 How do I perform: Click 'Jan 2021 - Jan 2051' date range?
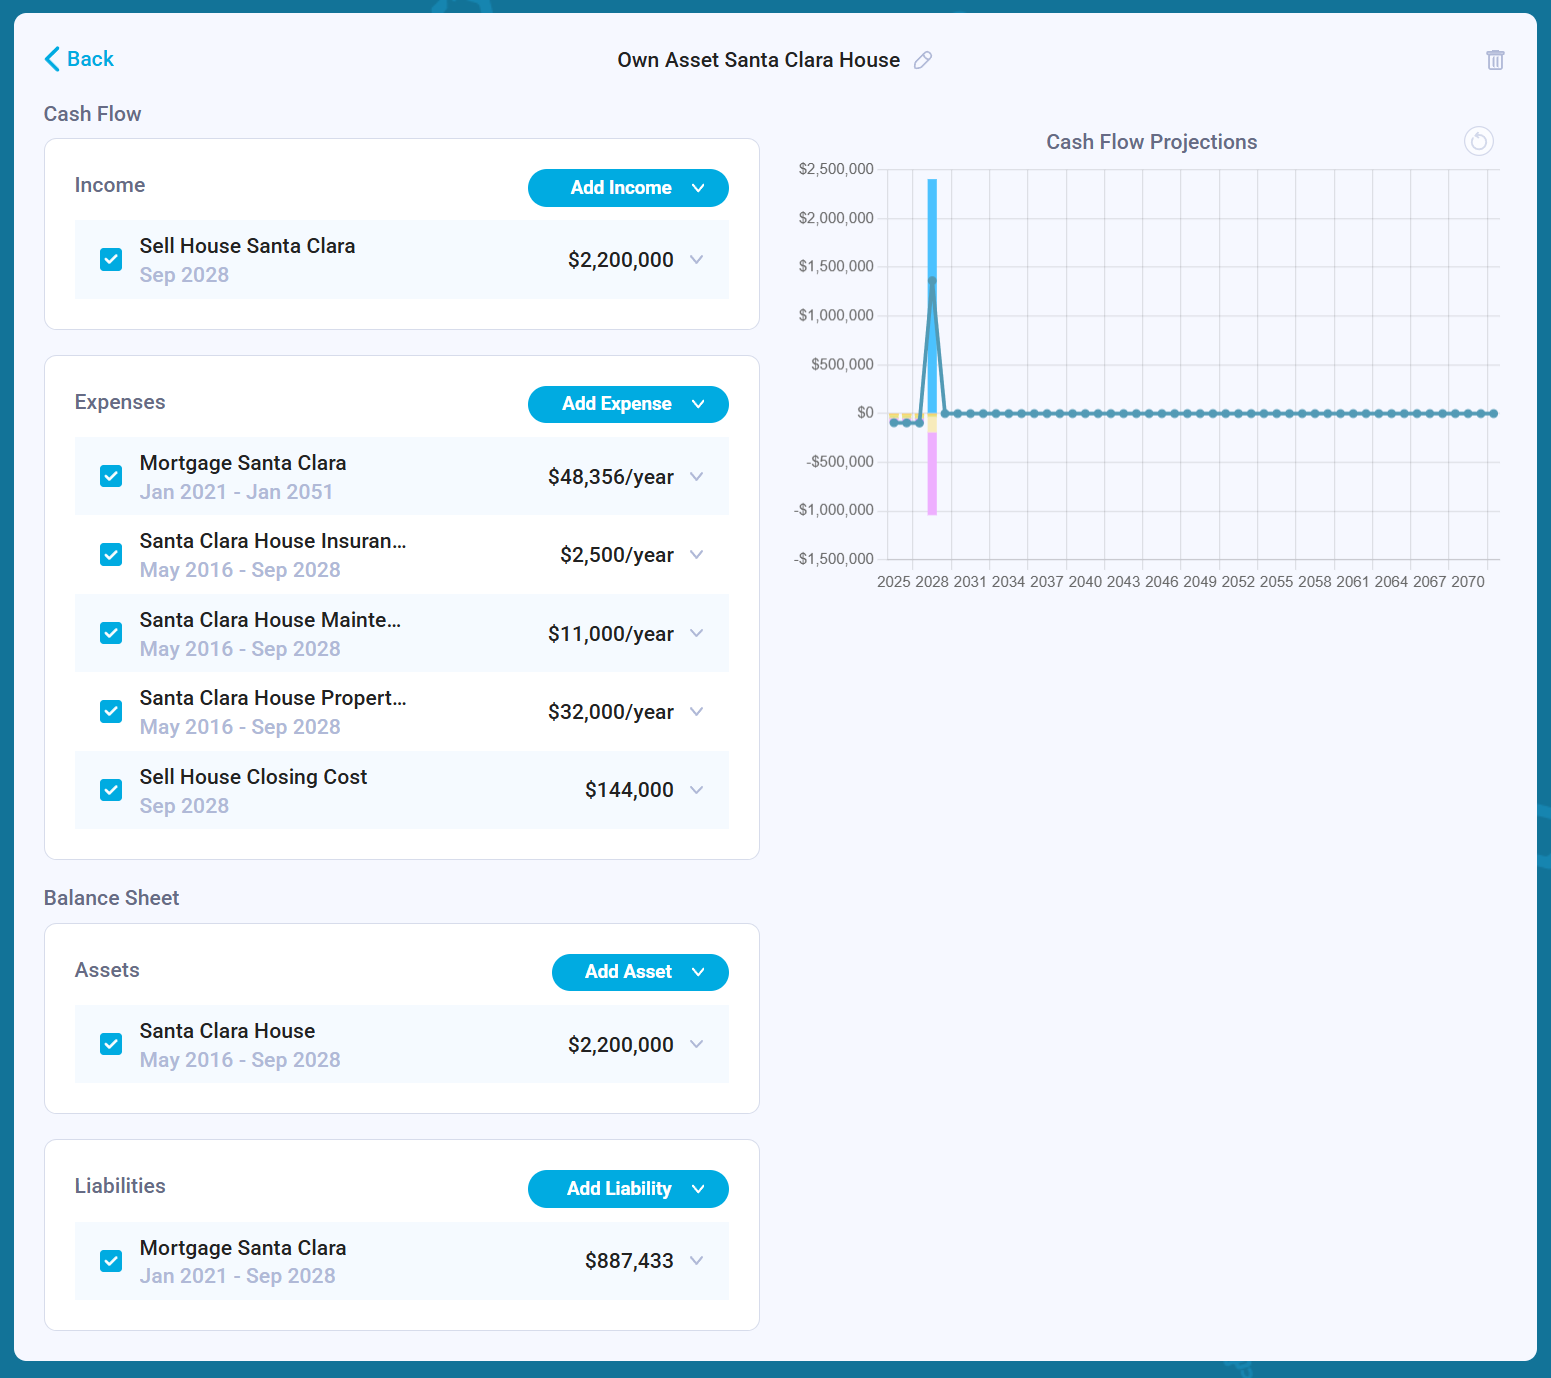237,492
